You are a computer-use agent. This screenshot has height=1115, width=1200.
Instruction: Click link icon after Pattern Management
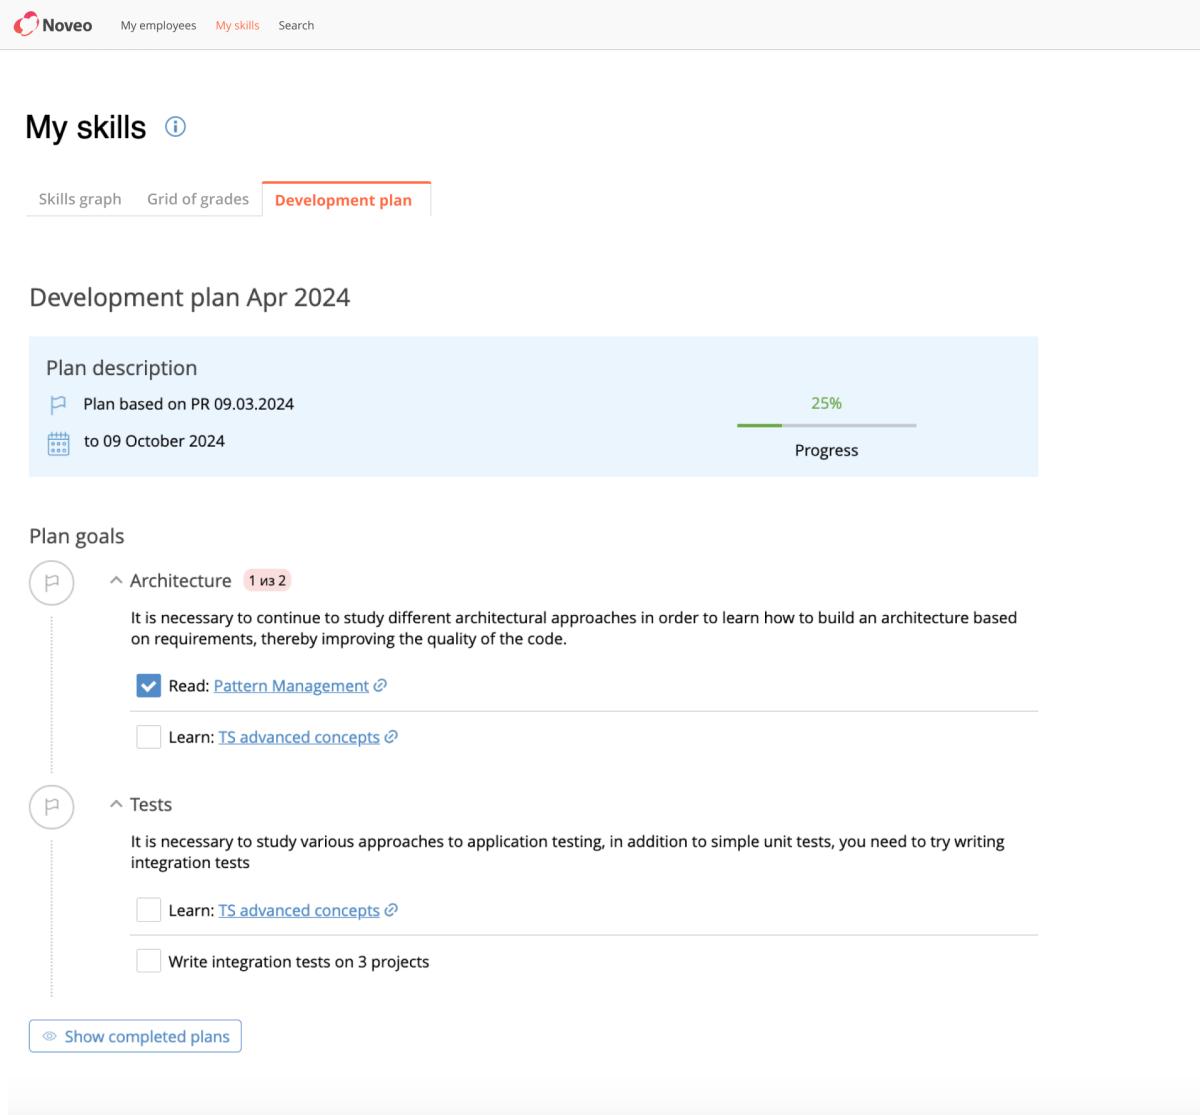[x=380, y=685]
